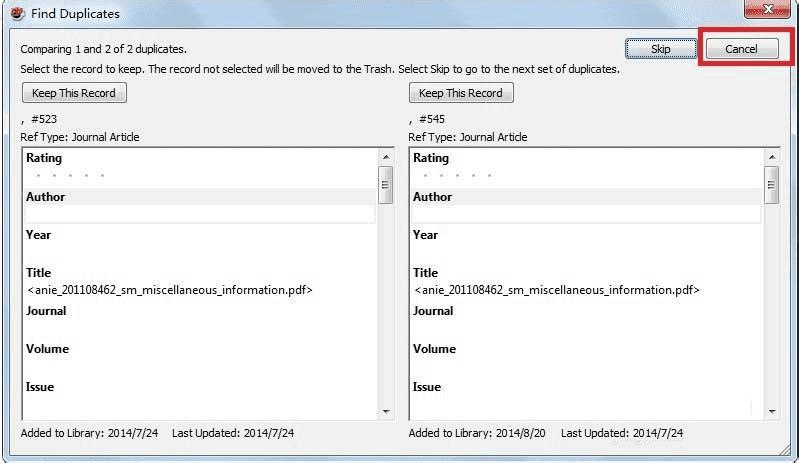
Task: Click the Author field of right record
Action: (x=586, y=214)
